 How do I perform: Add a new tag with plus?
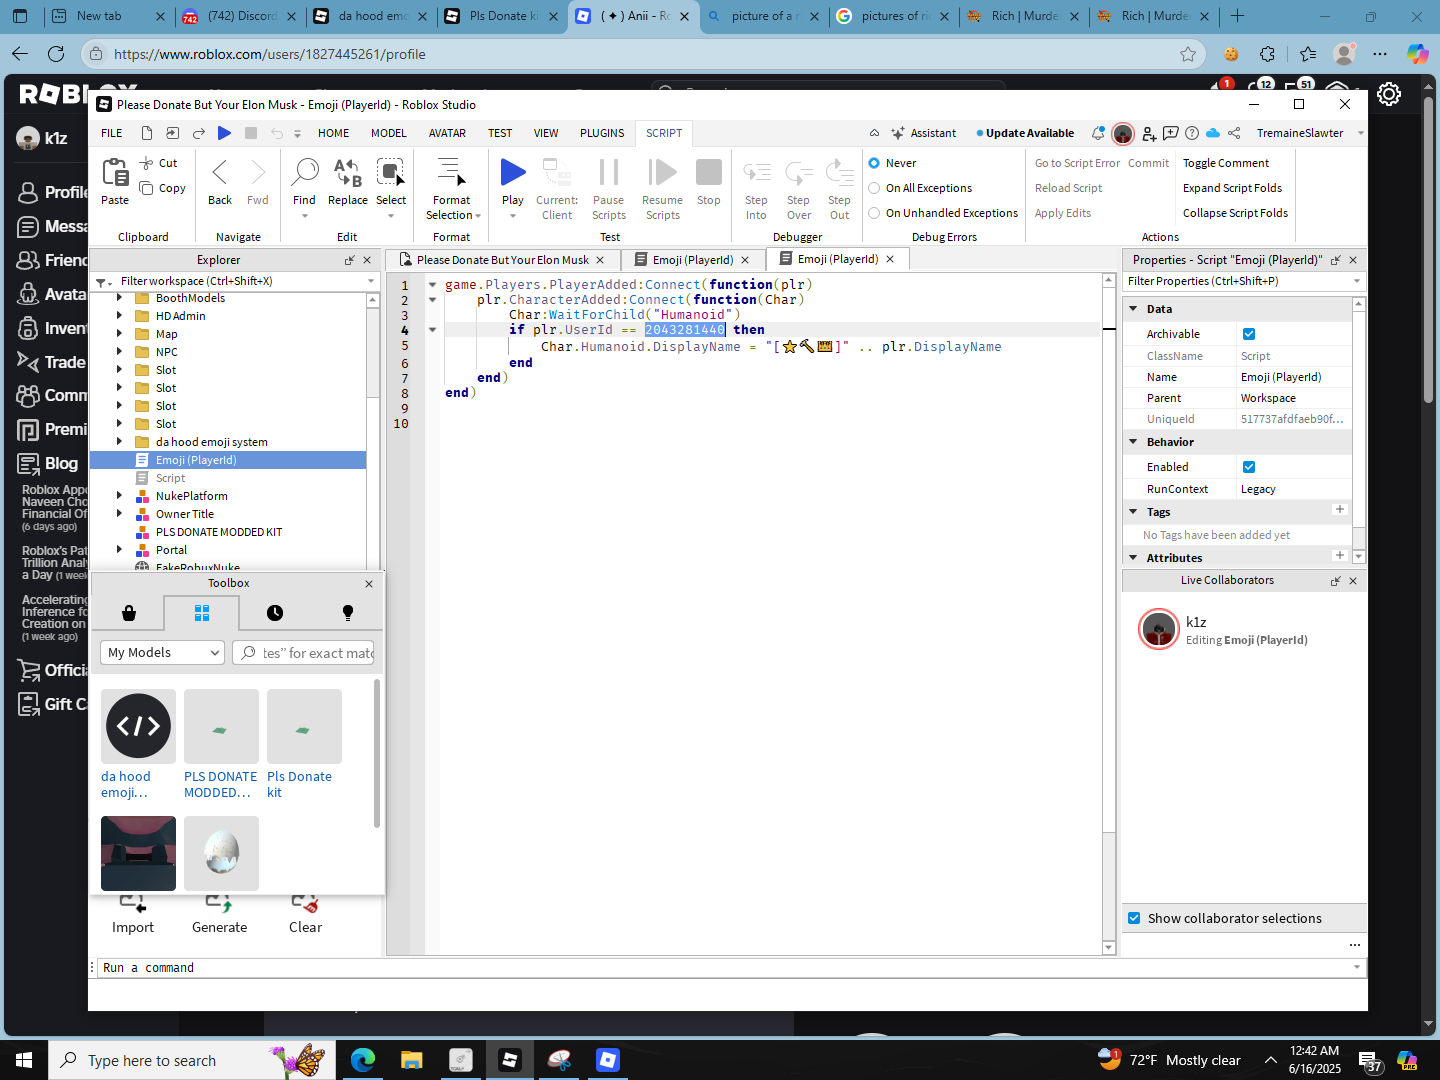pos(1340,510)
